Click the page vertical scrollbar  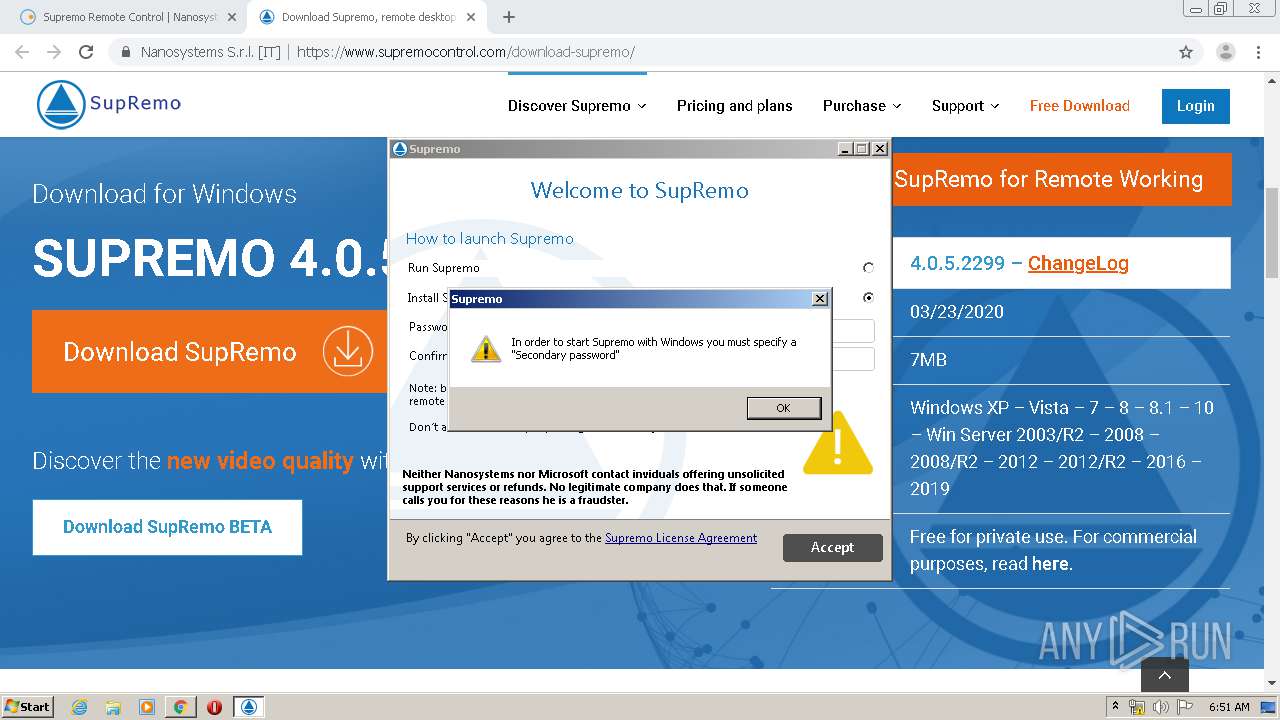[x=1272, y=233]
